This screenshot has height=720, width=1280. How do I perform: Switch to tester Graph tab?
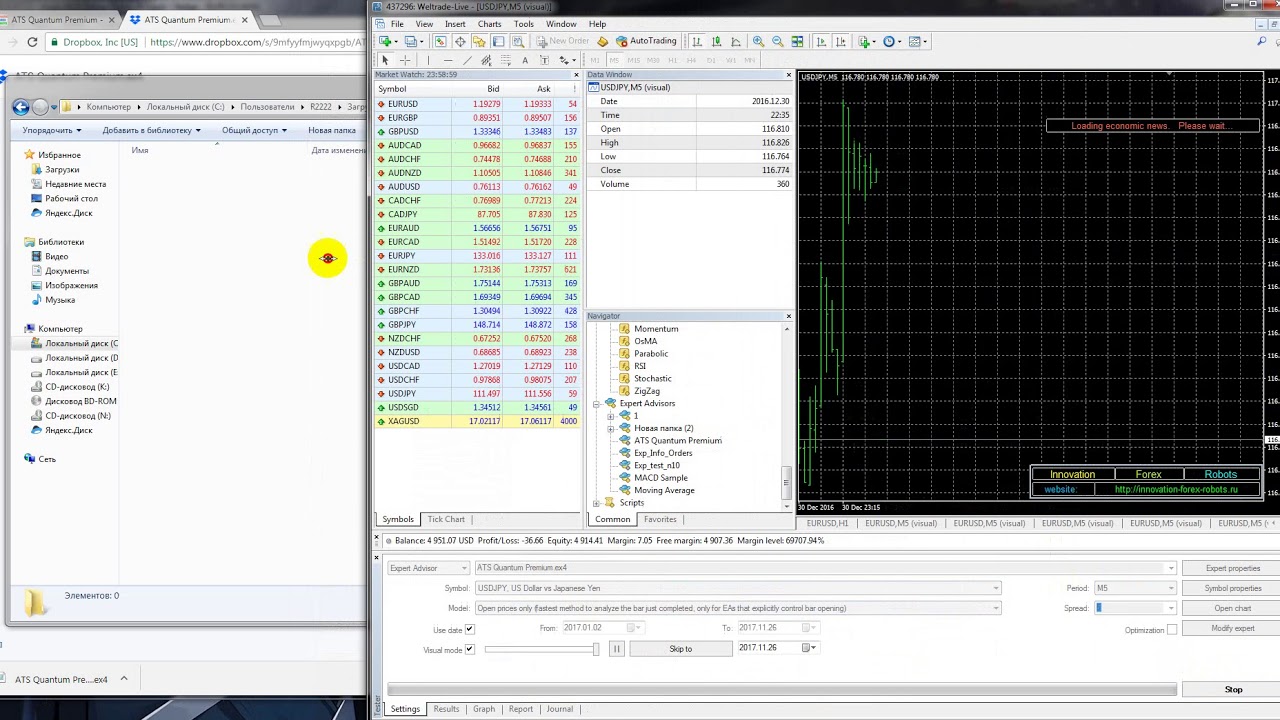click(x=484, y=709)
